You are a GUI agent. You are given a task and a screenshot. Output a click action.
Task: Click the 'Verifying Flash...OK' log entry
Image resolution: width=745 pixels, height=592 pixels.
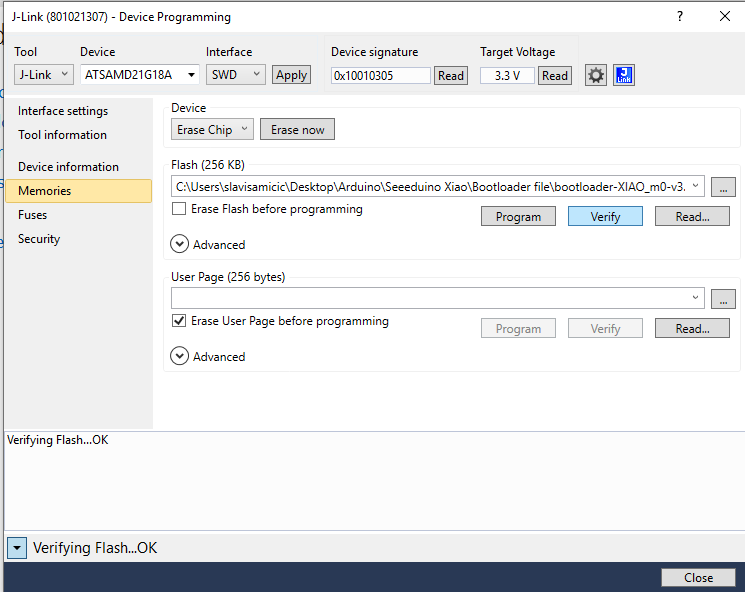[x=57, y=440]
